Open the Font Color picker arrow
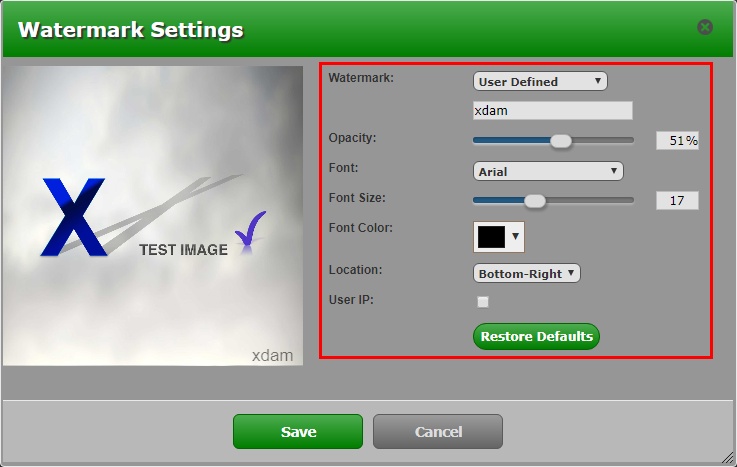 tap(516, 237)
